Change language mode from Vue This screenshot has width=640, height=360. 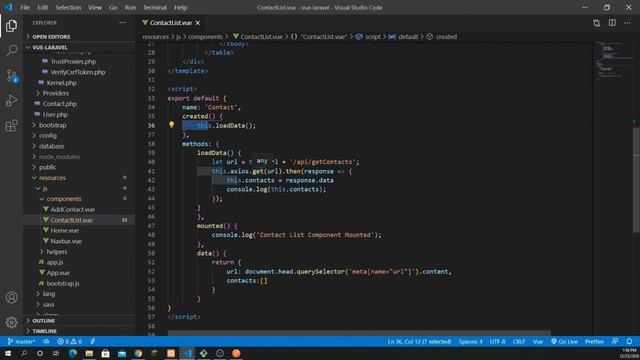(x=538, y=341)
